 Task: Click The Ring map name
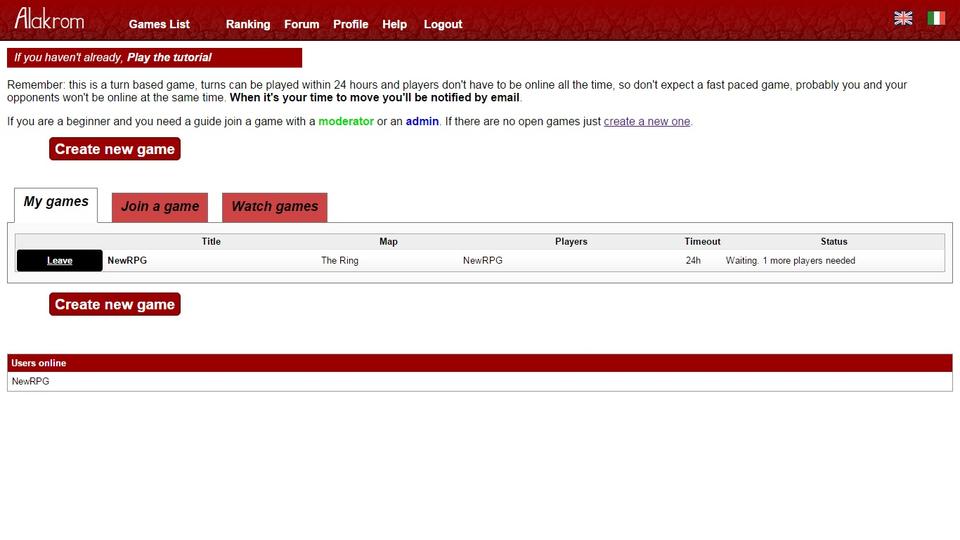pyautogui.click(x=339, y=261)
